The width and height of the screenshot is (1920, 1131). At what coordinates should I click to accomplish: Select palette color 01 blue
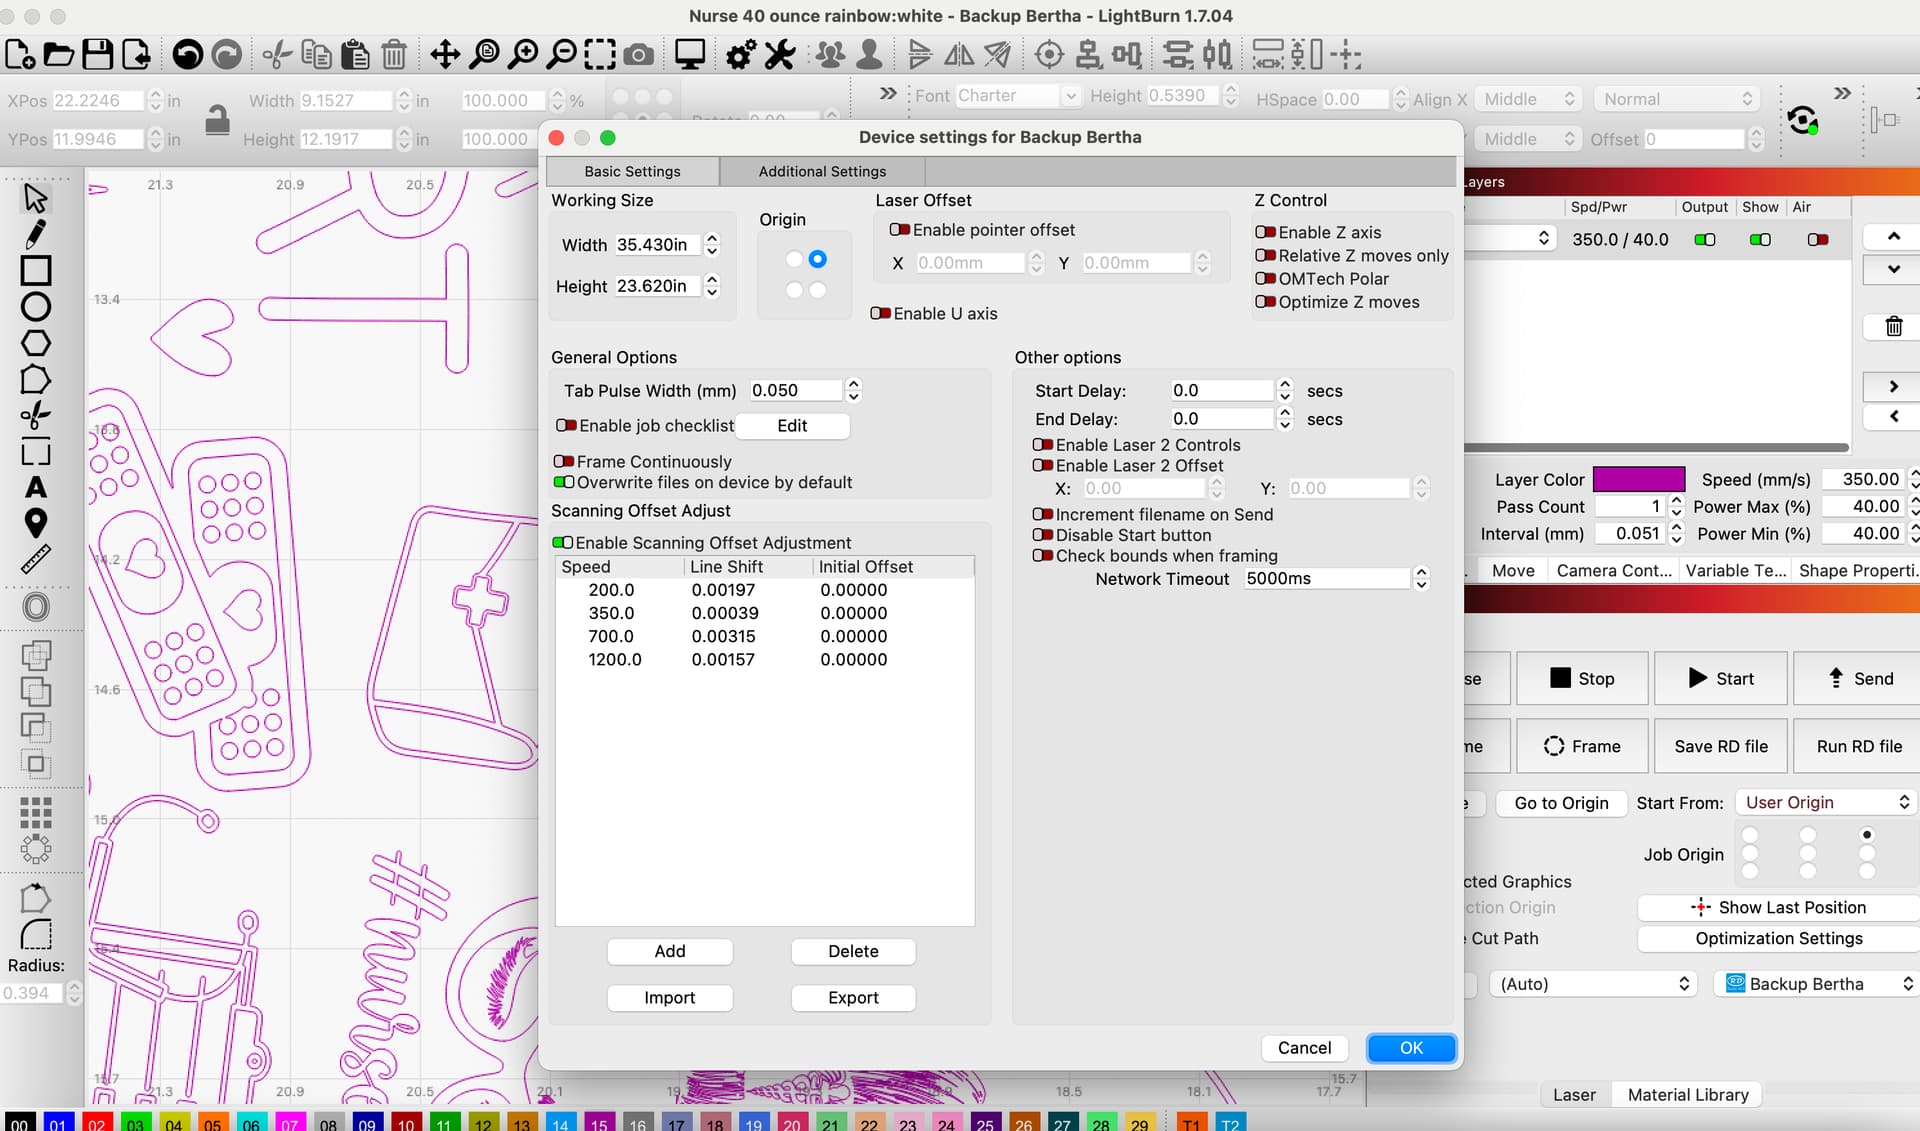58,1122
